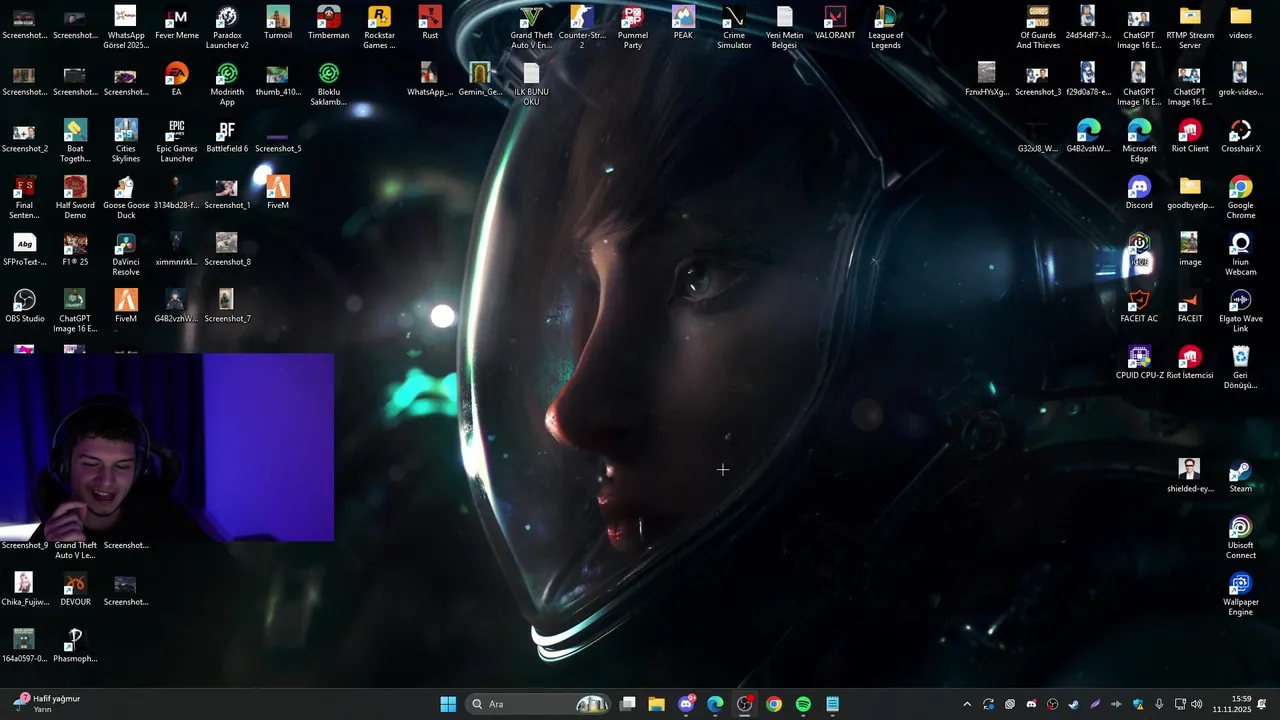Image resolution: width=1280 pixels, height=720 pixels.
Task: Select the Screenshot_8 image file
Action: coord(227,250)
